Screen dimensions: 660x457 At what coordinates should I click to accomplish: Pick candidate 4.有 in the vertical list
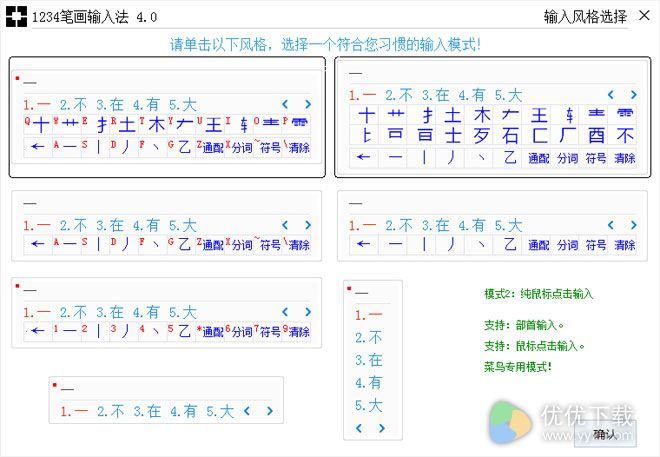tap(368, 383)
